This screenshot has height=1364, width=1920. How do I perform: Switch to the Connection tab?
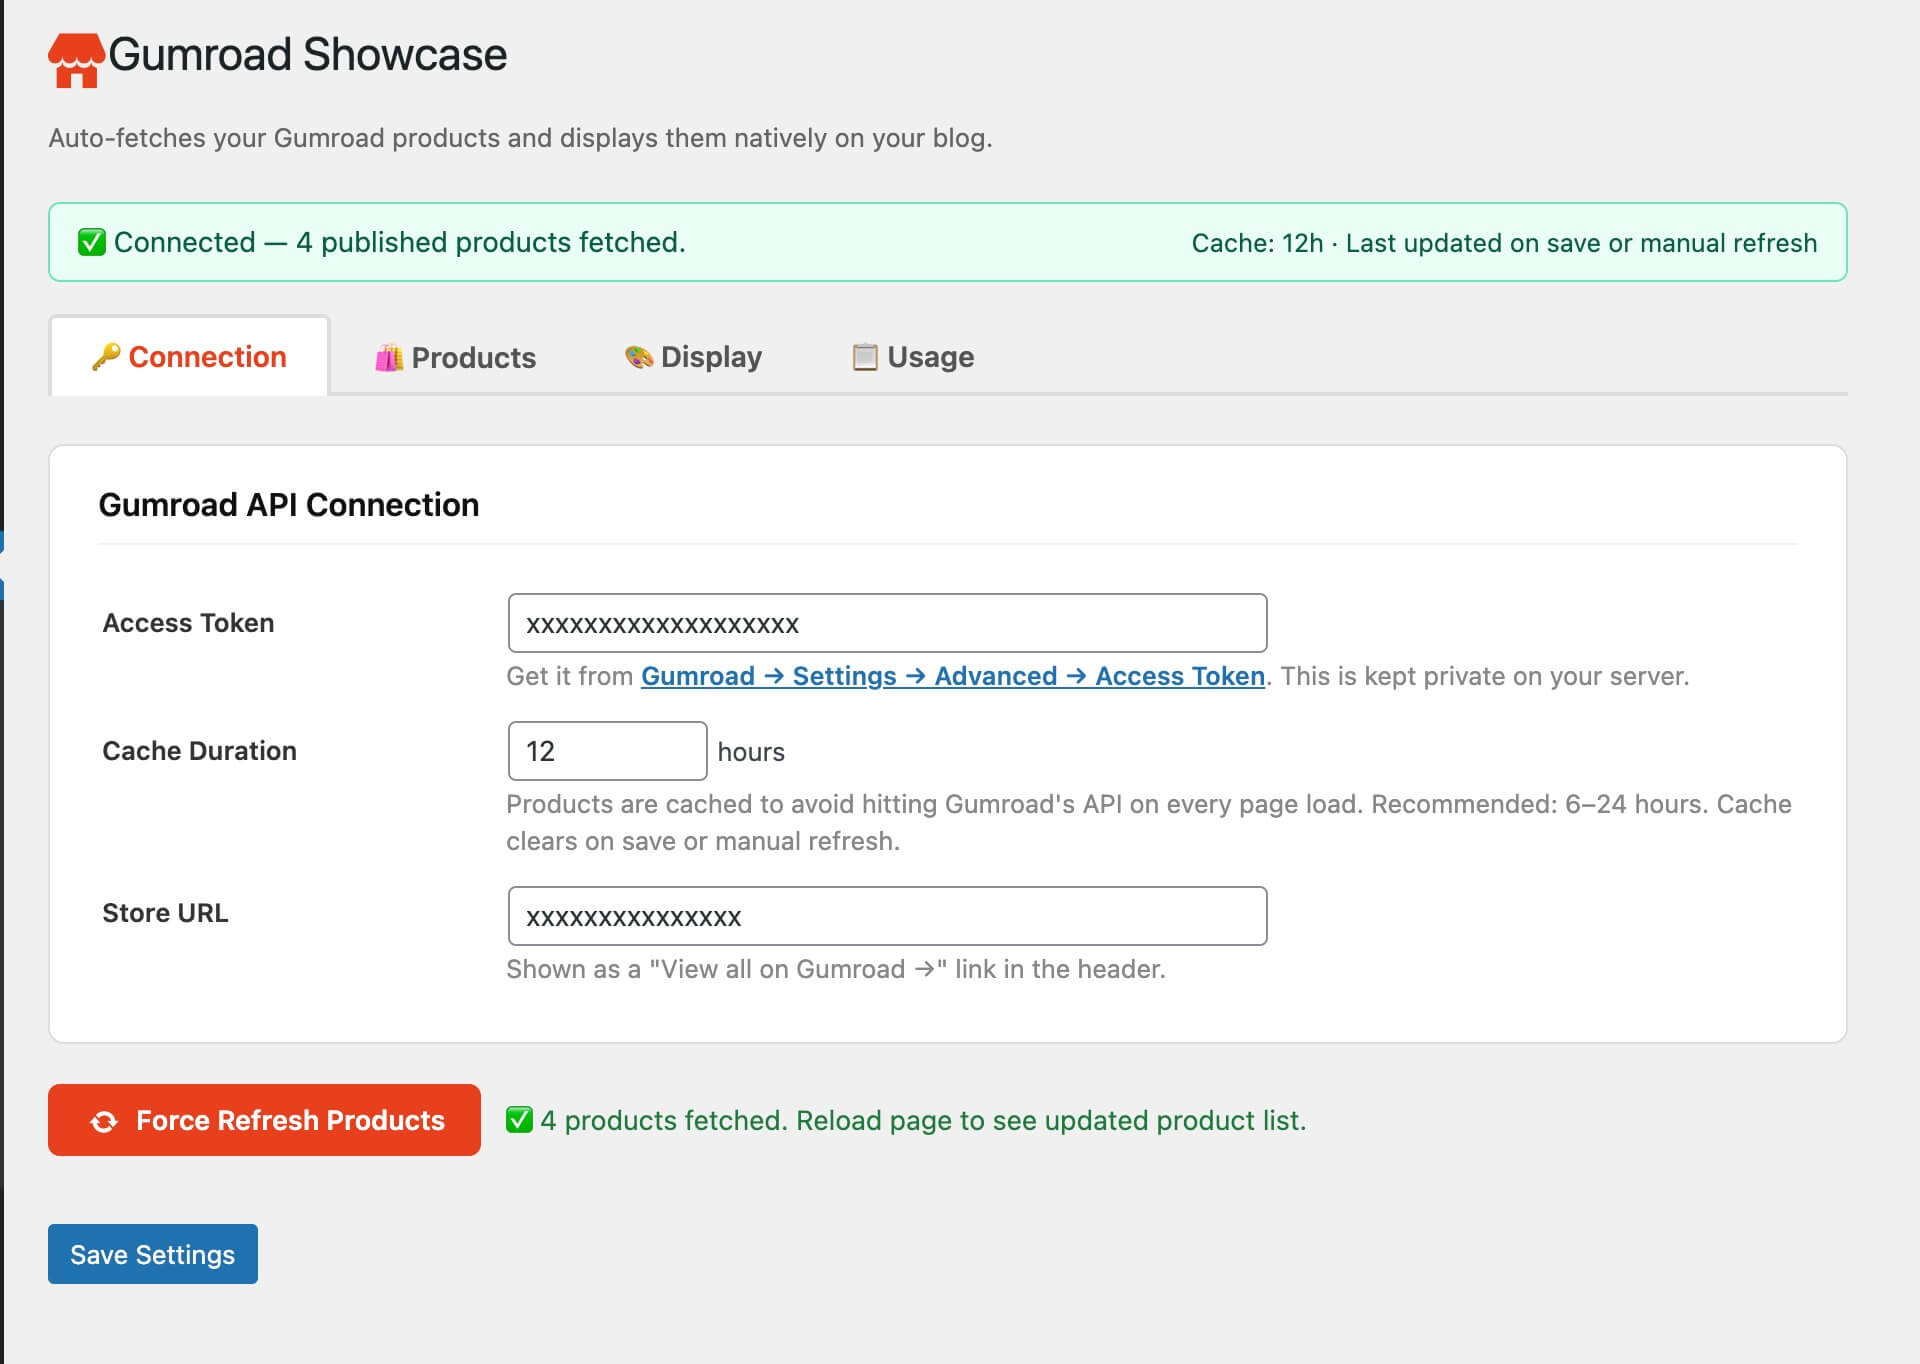tap(189, 357)
